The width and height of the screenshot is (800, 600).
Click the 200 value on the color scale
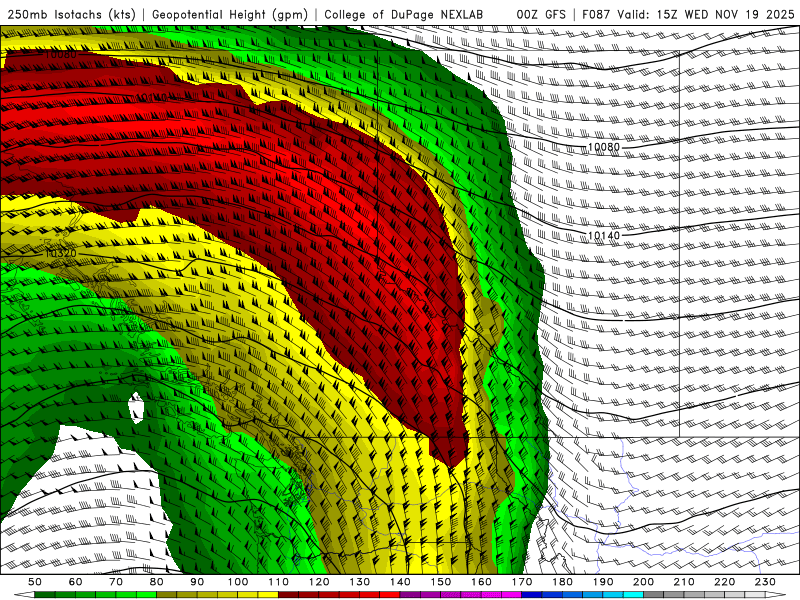pos(643,582)
